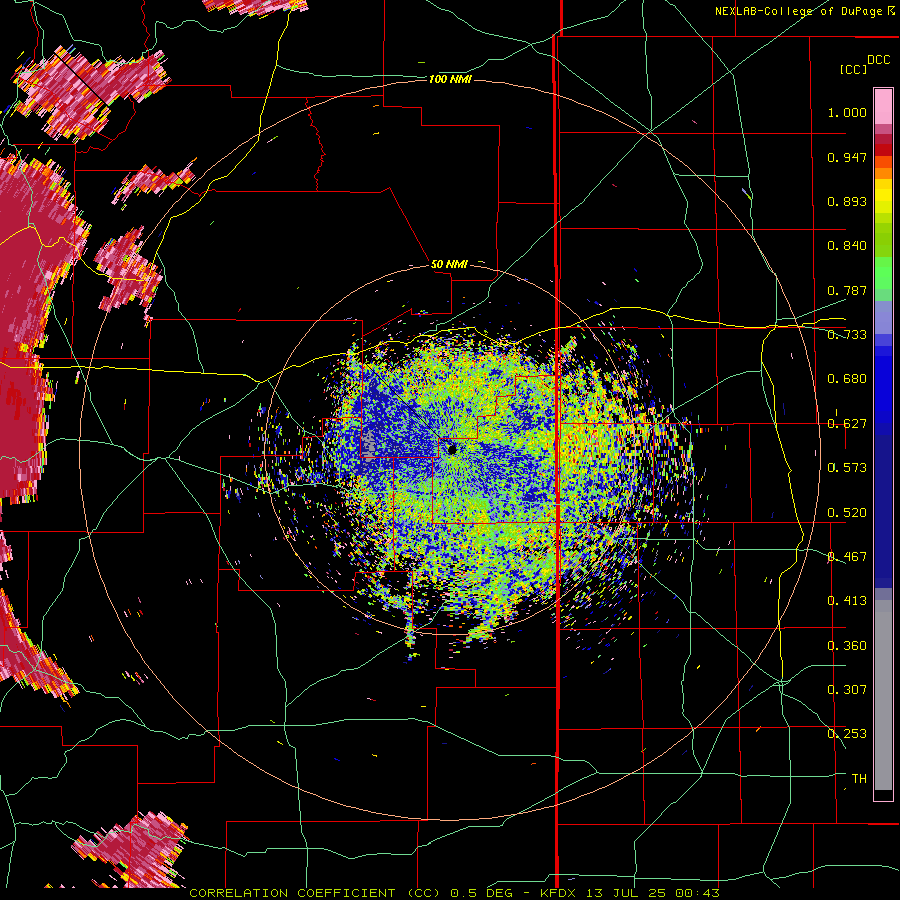Click the Correlation Coefficient KFDX caption
The height and width of the screenshot is (900, 900).
coord(454,893)
